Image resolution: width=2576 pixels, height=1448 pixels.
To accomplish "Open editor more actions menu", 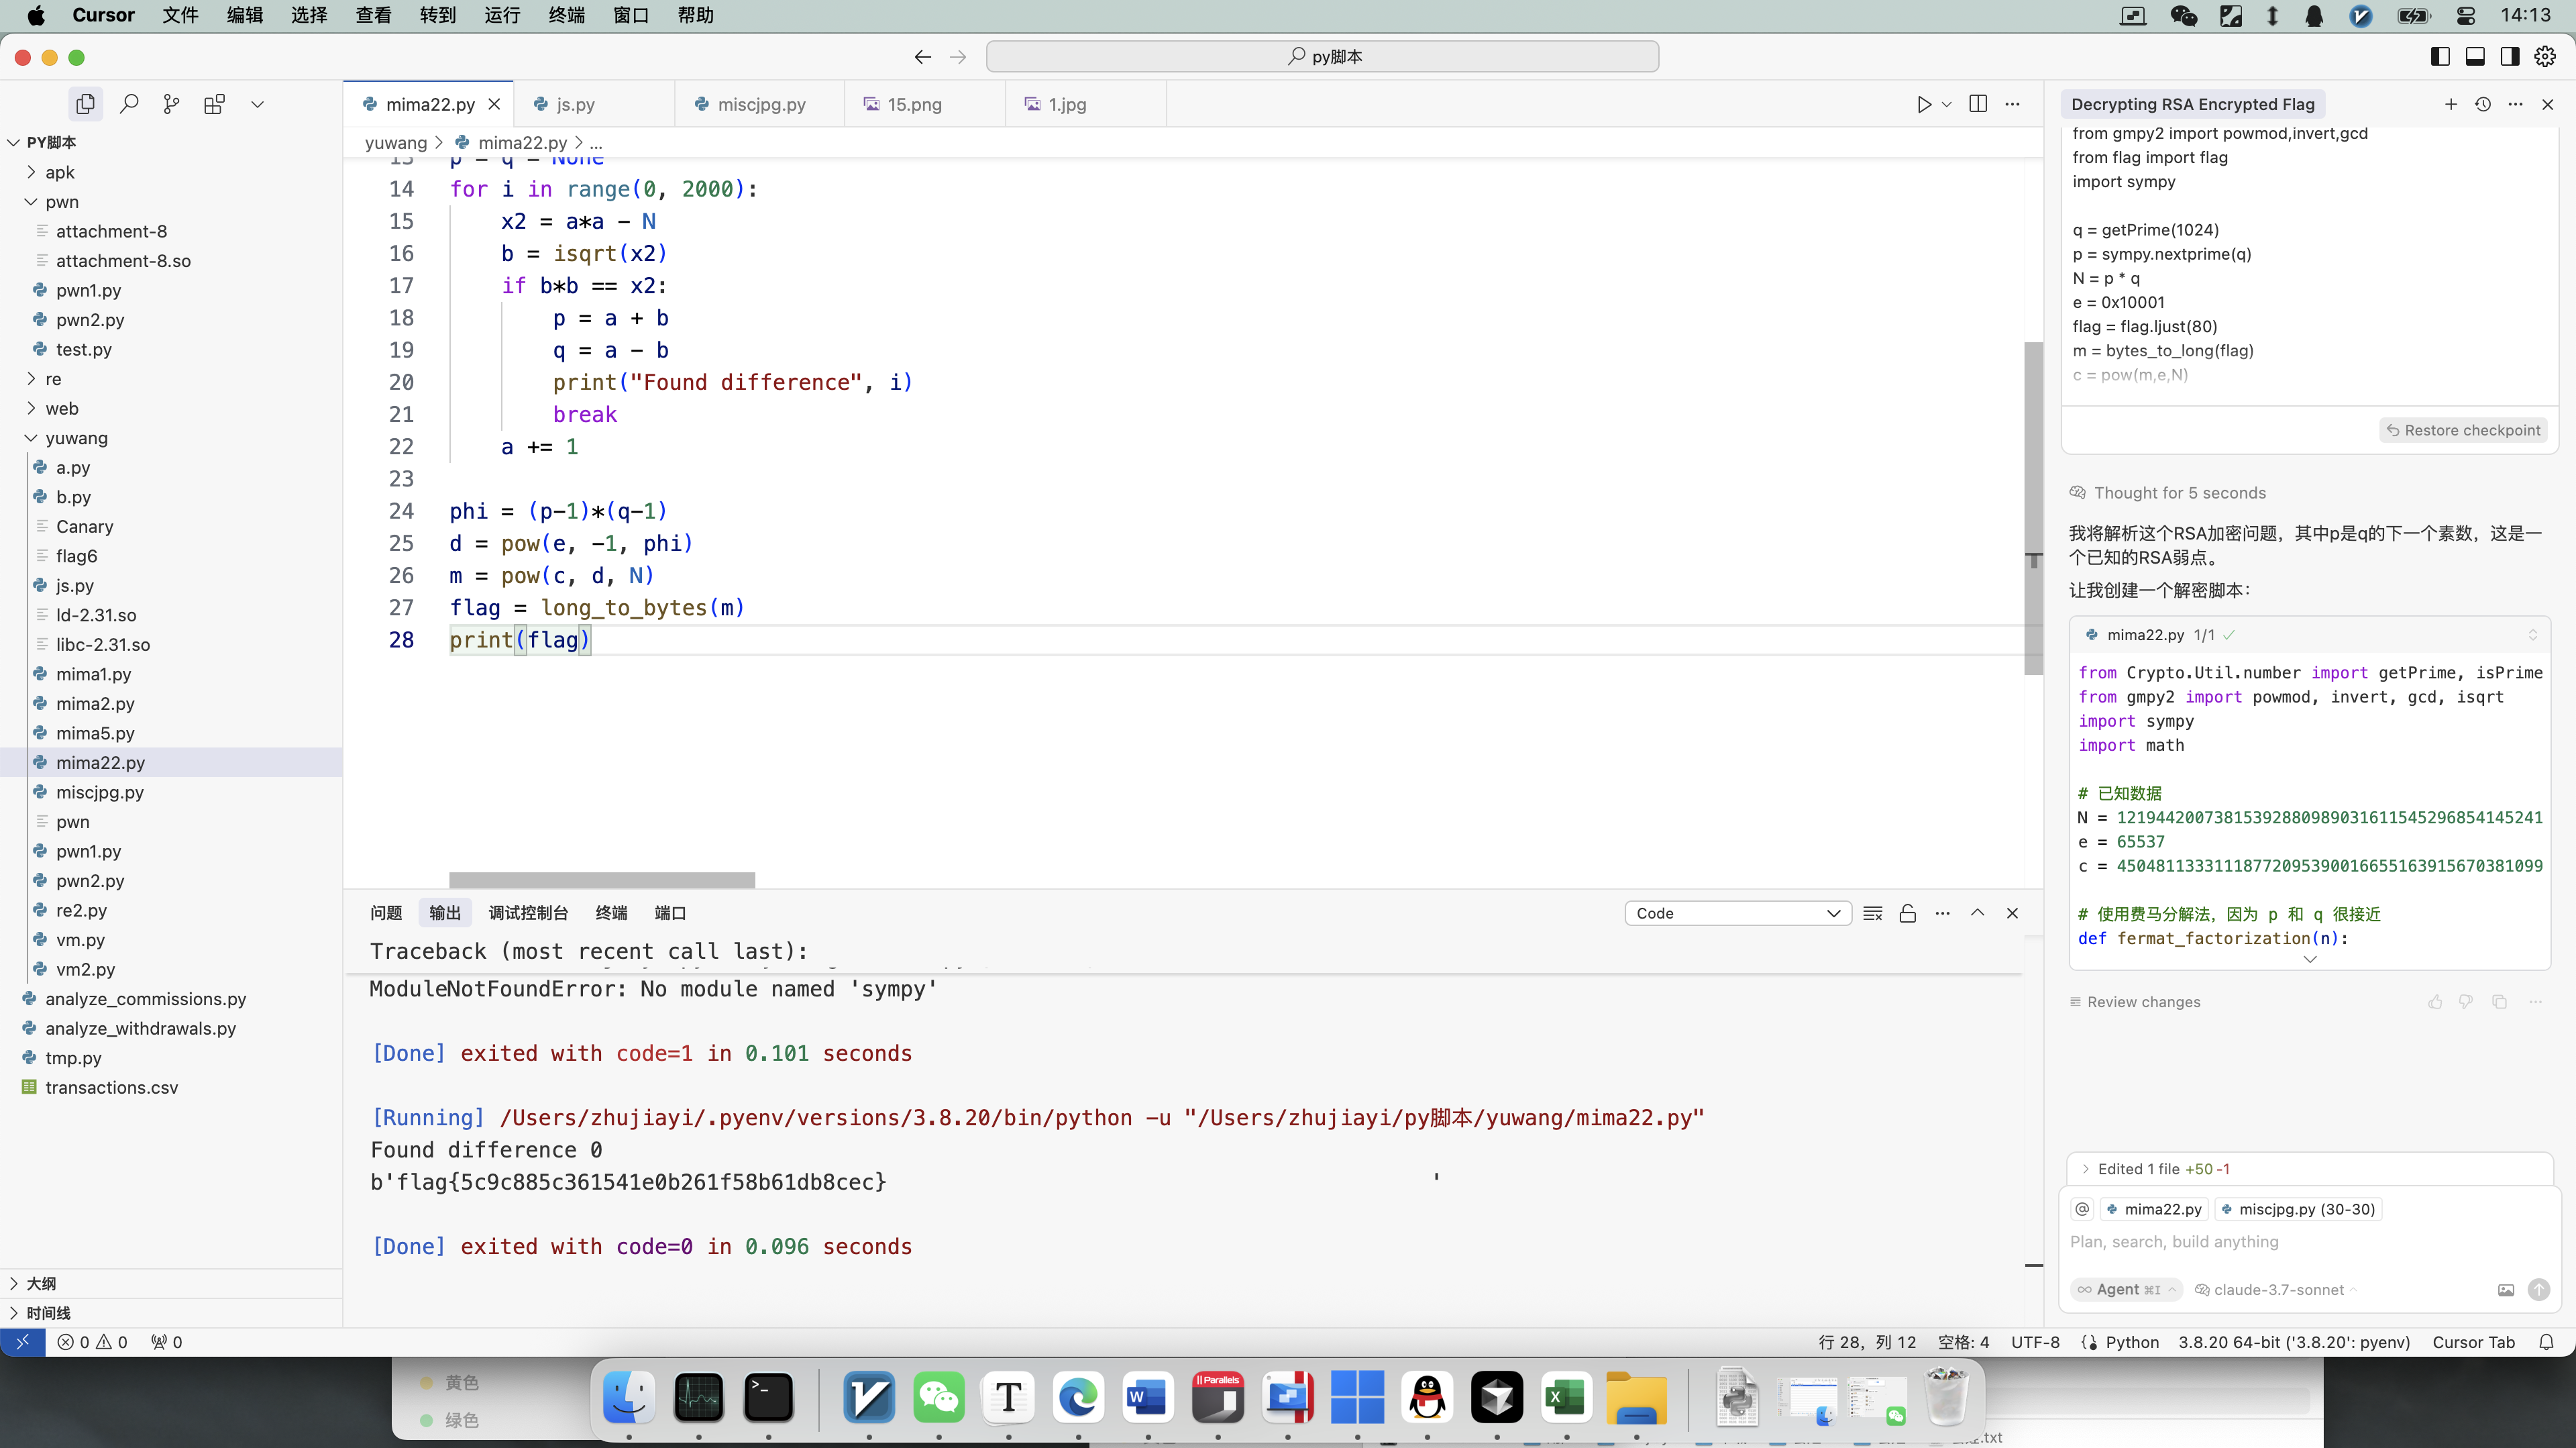I will click(2013, 104).
